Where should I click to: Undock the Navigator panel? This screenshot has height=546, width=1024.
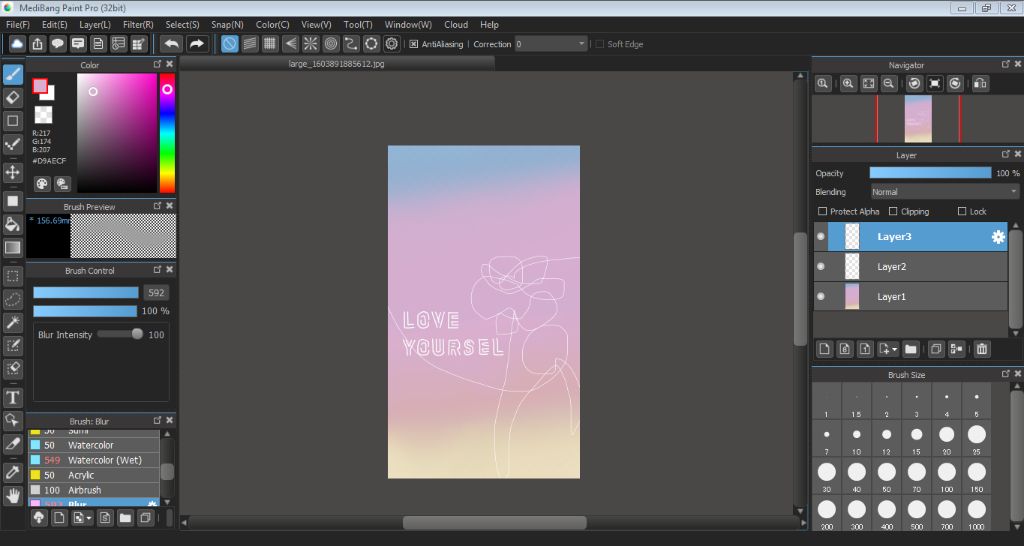click(1006, 64)
